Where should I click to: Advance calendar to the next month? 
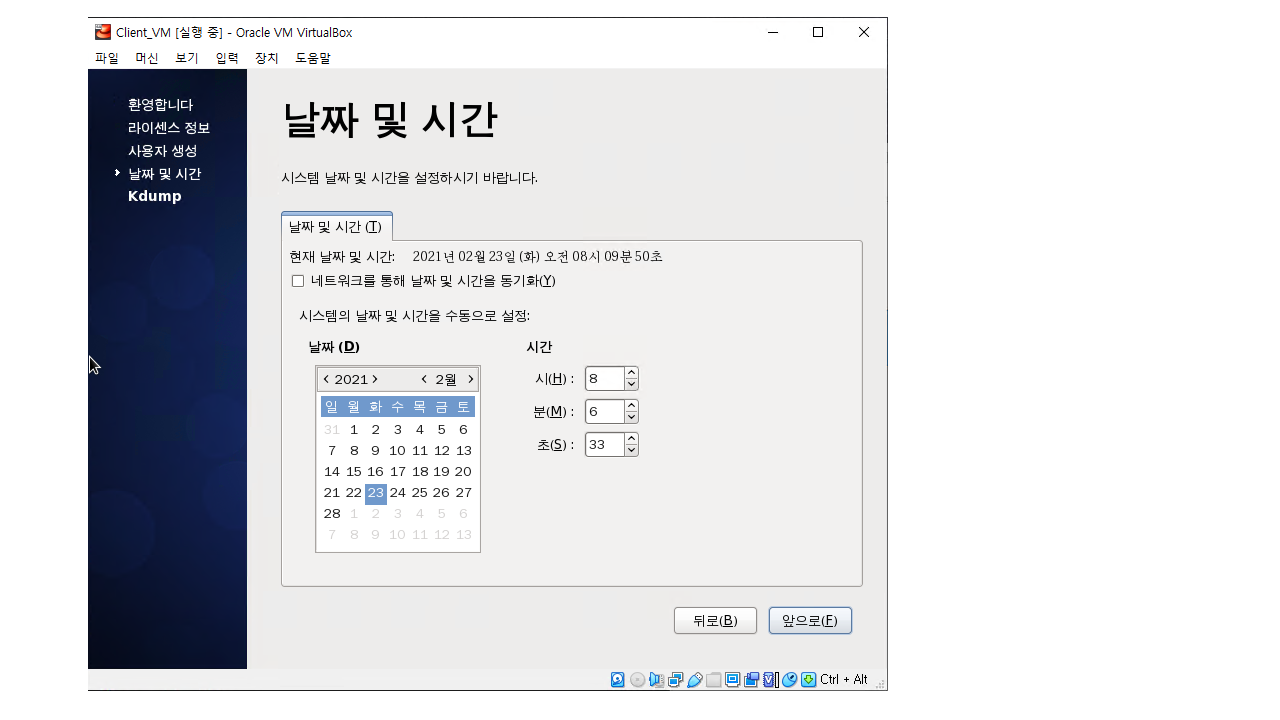point(471,380)
